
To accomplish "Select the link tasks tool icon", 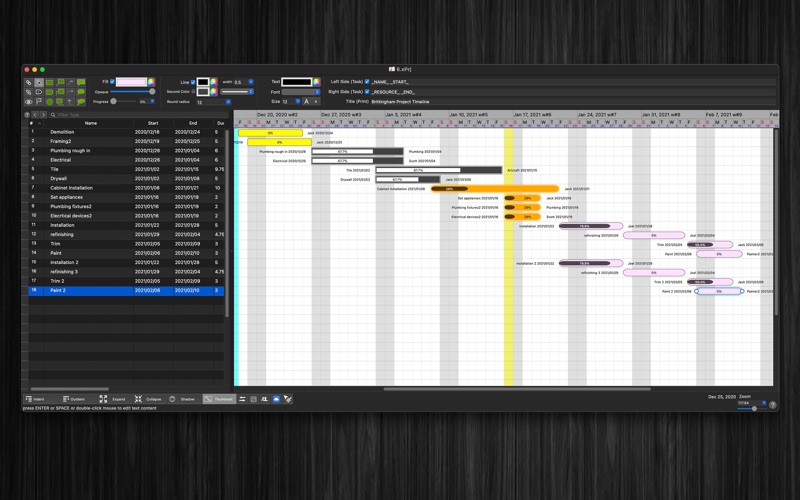I will click(29, 82).
